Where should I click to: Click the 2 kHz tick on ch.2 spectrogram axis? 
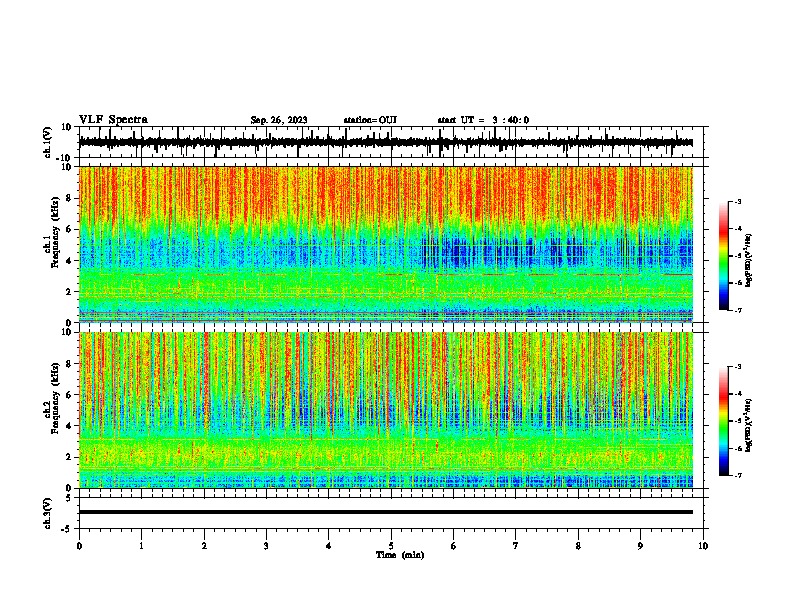pos(70,457)
